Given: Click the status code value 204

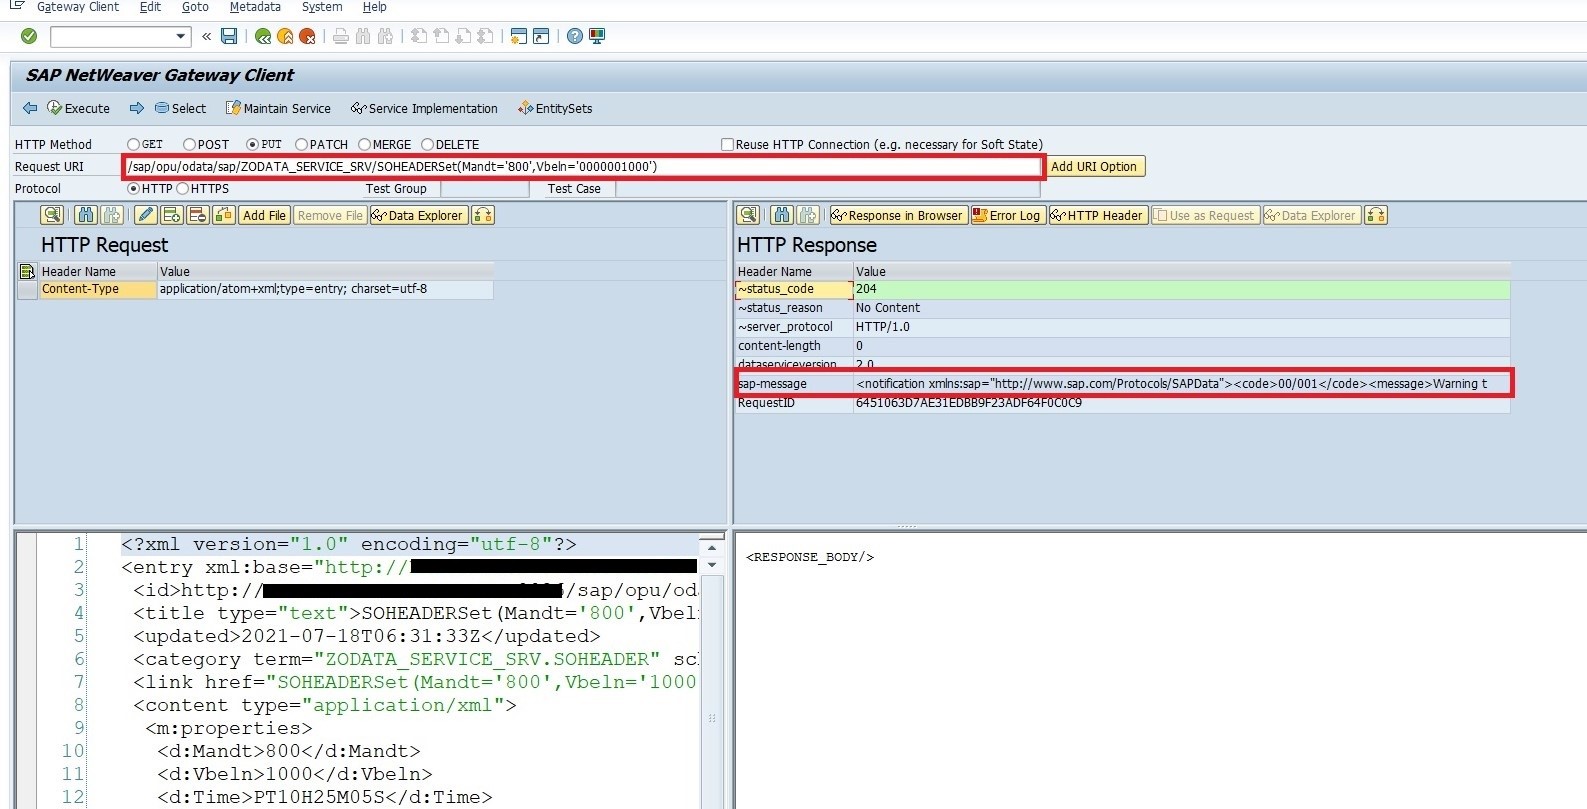Looking at the screenshot, I should coord(866,290).
